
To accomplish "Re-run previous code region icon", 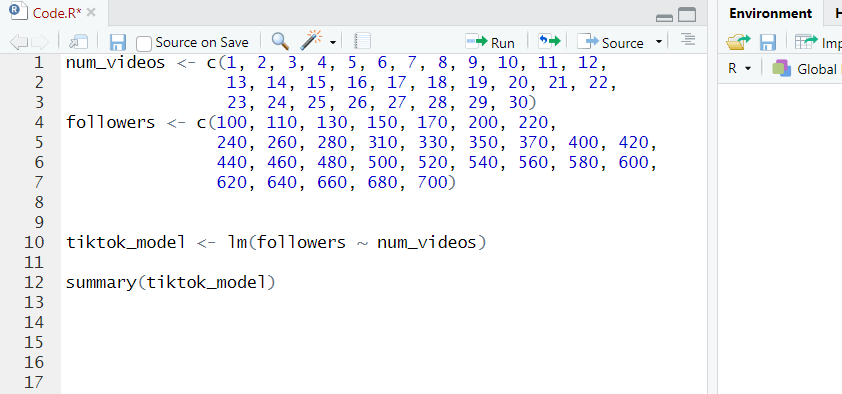I will (x=549, y=41).
